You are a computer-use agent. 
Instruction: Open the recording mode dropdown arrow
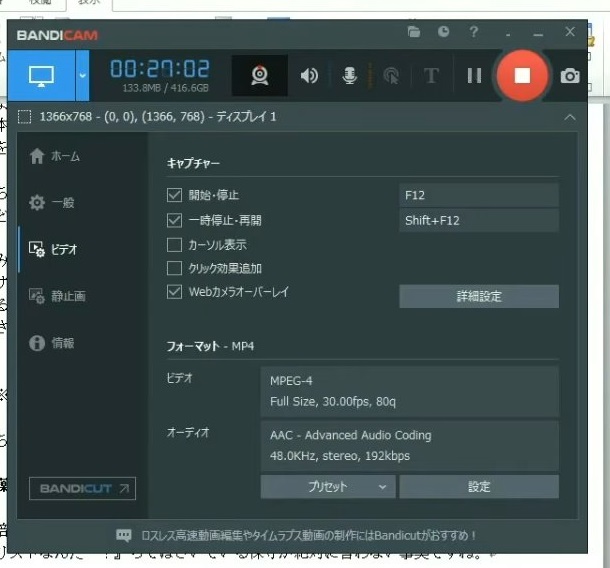pos(82,75)
